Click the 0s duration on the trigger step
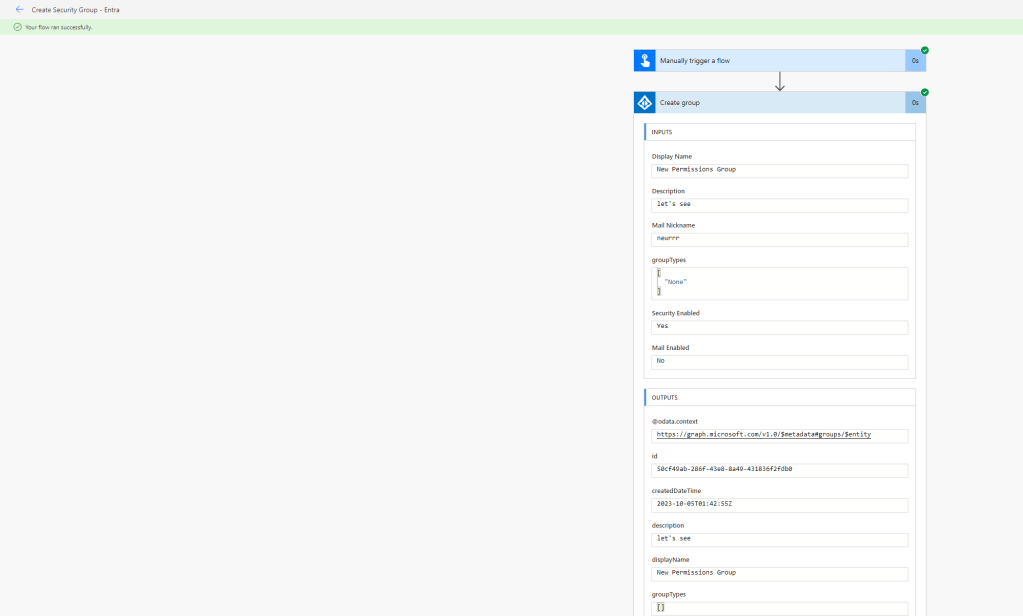 point(915,61)
